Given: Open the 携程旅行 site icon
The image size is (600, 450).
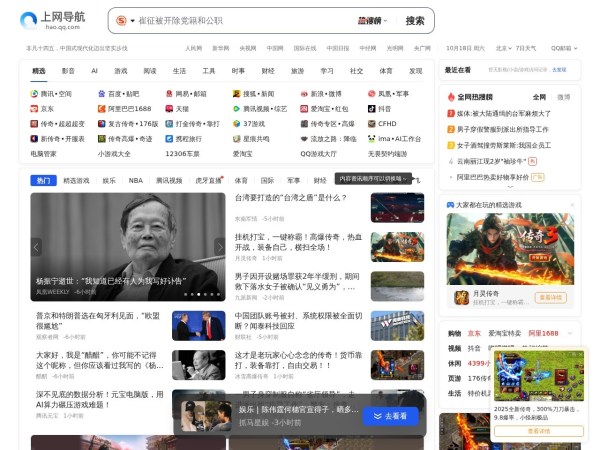Looking at the screenshot, I should 169,139.
